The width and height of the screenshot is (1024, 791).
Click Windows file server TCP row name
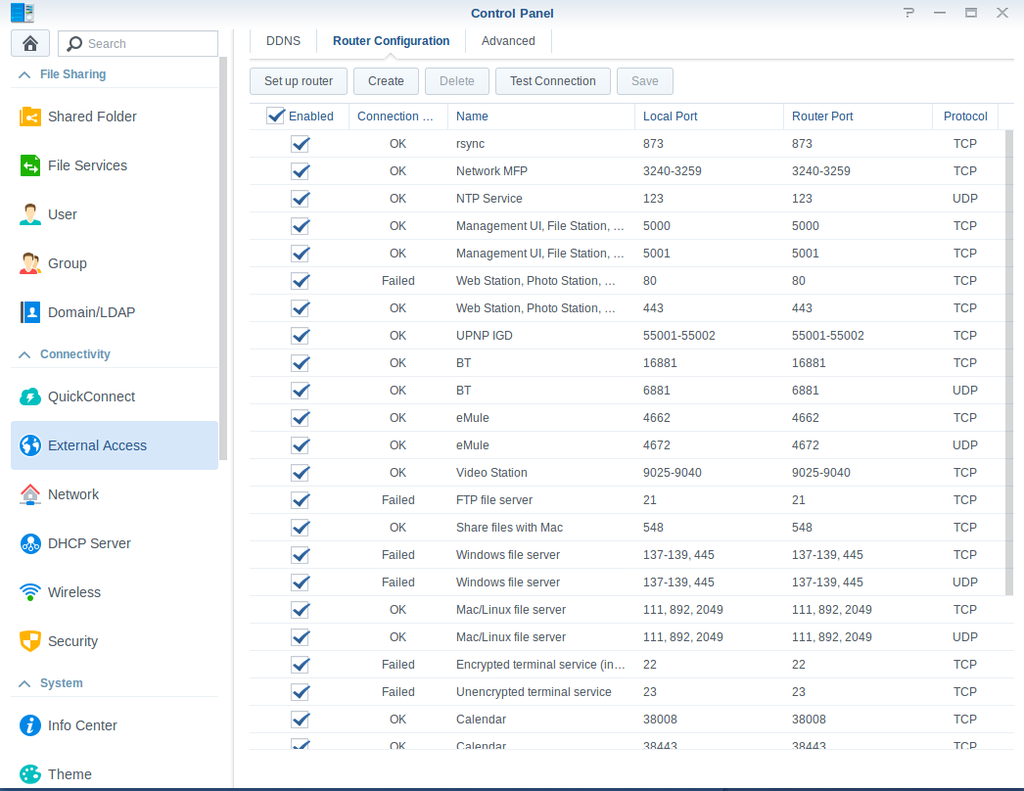point(508,555)
